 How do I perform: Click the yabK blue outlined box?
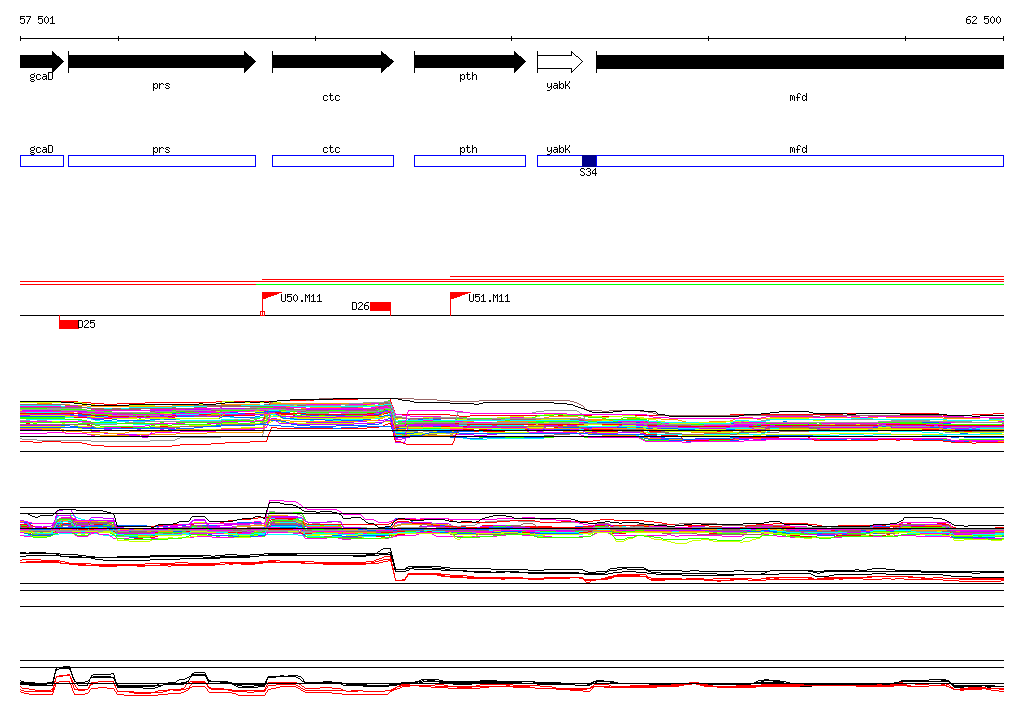[x=560, y=161]
